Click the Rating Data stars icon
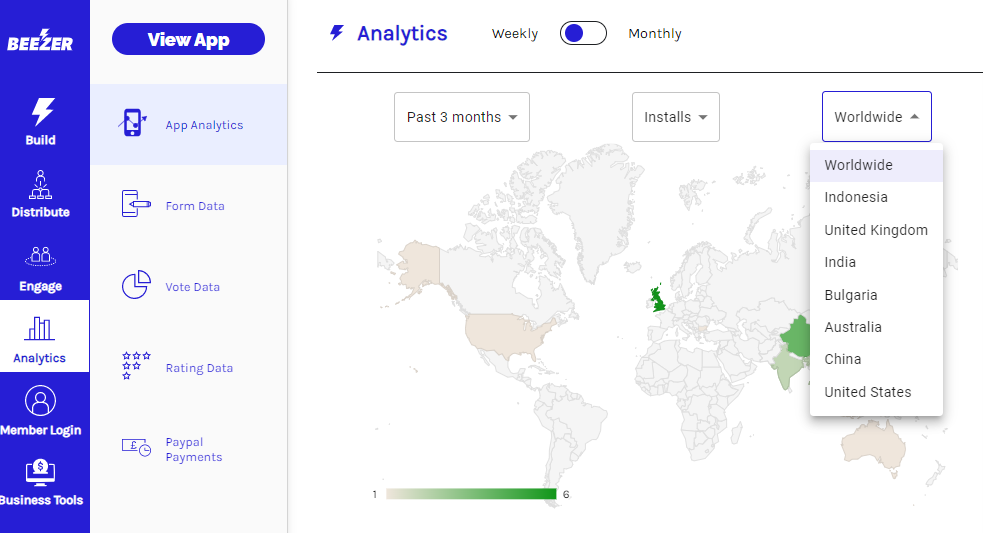This screenshot has height=533, width=983. [136, 366]
